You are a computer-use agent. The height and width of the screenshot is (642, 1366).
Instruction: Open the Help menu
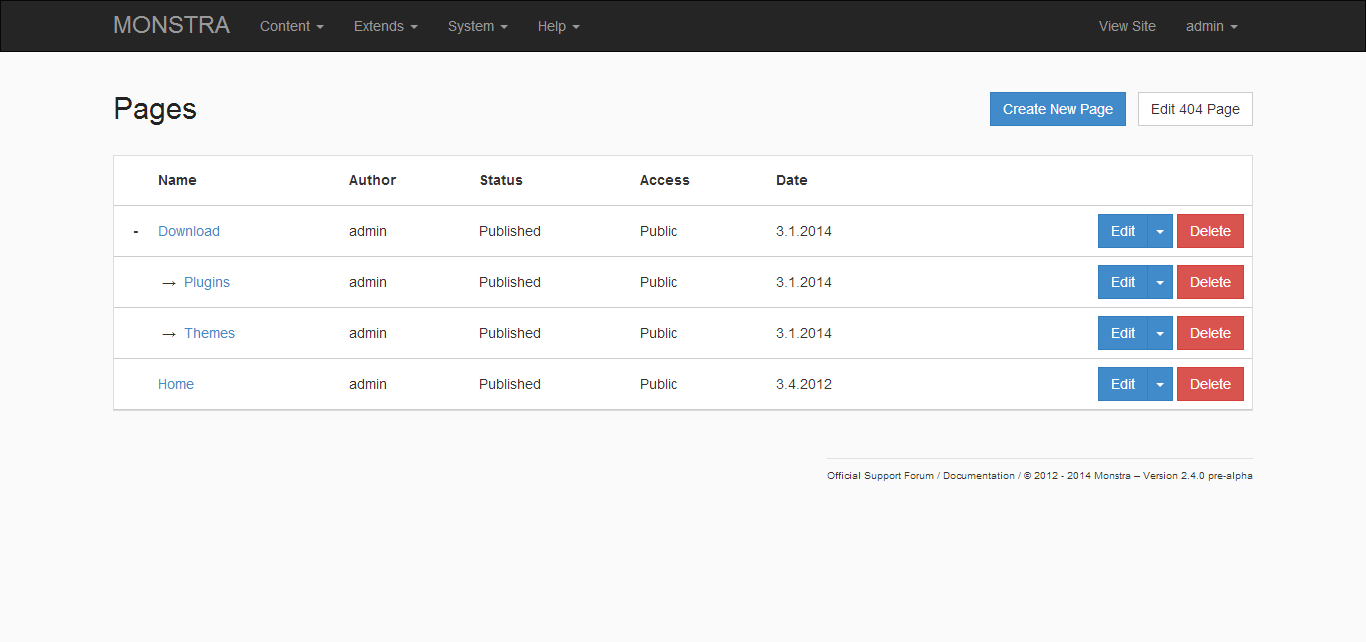click(x=558, y=26)
